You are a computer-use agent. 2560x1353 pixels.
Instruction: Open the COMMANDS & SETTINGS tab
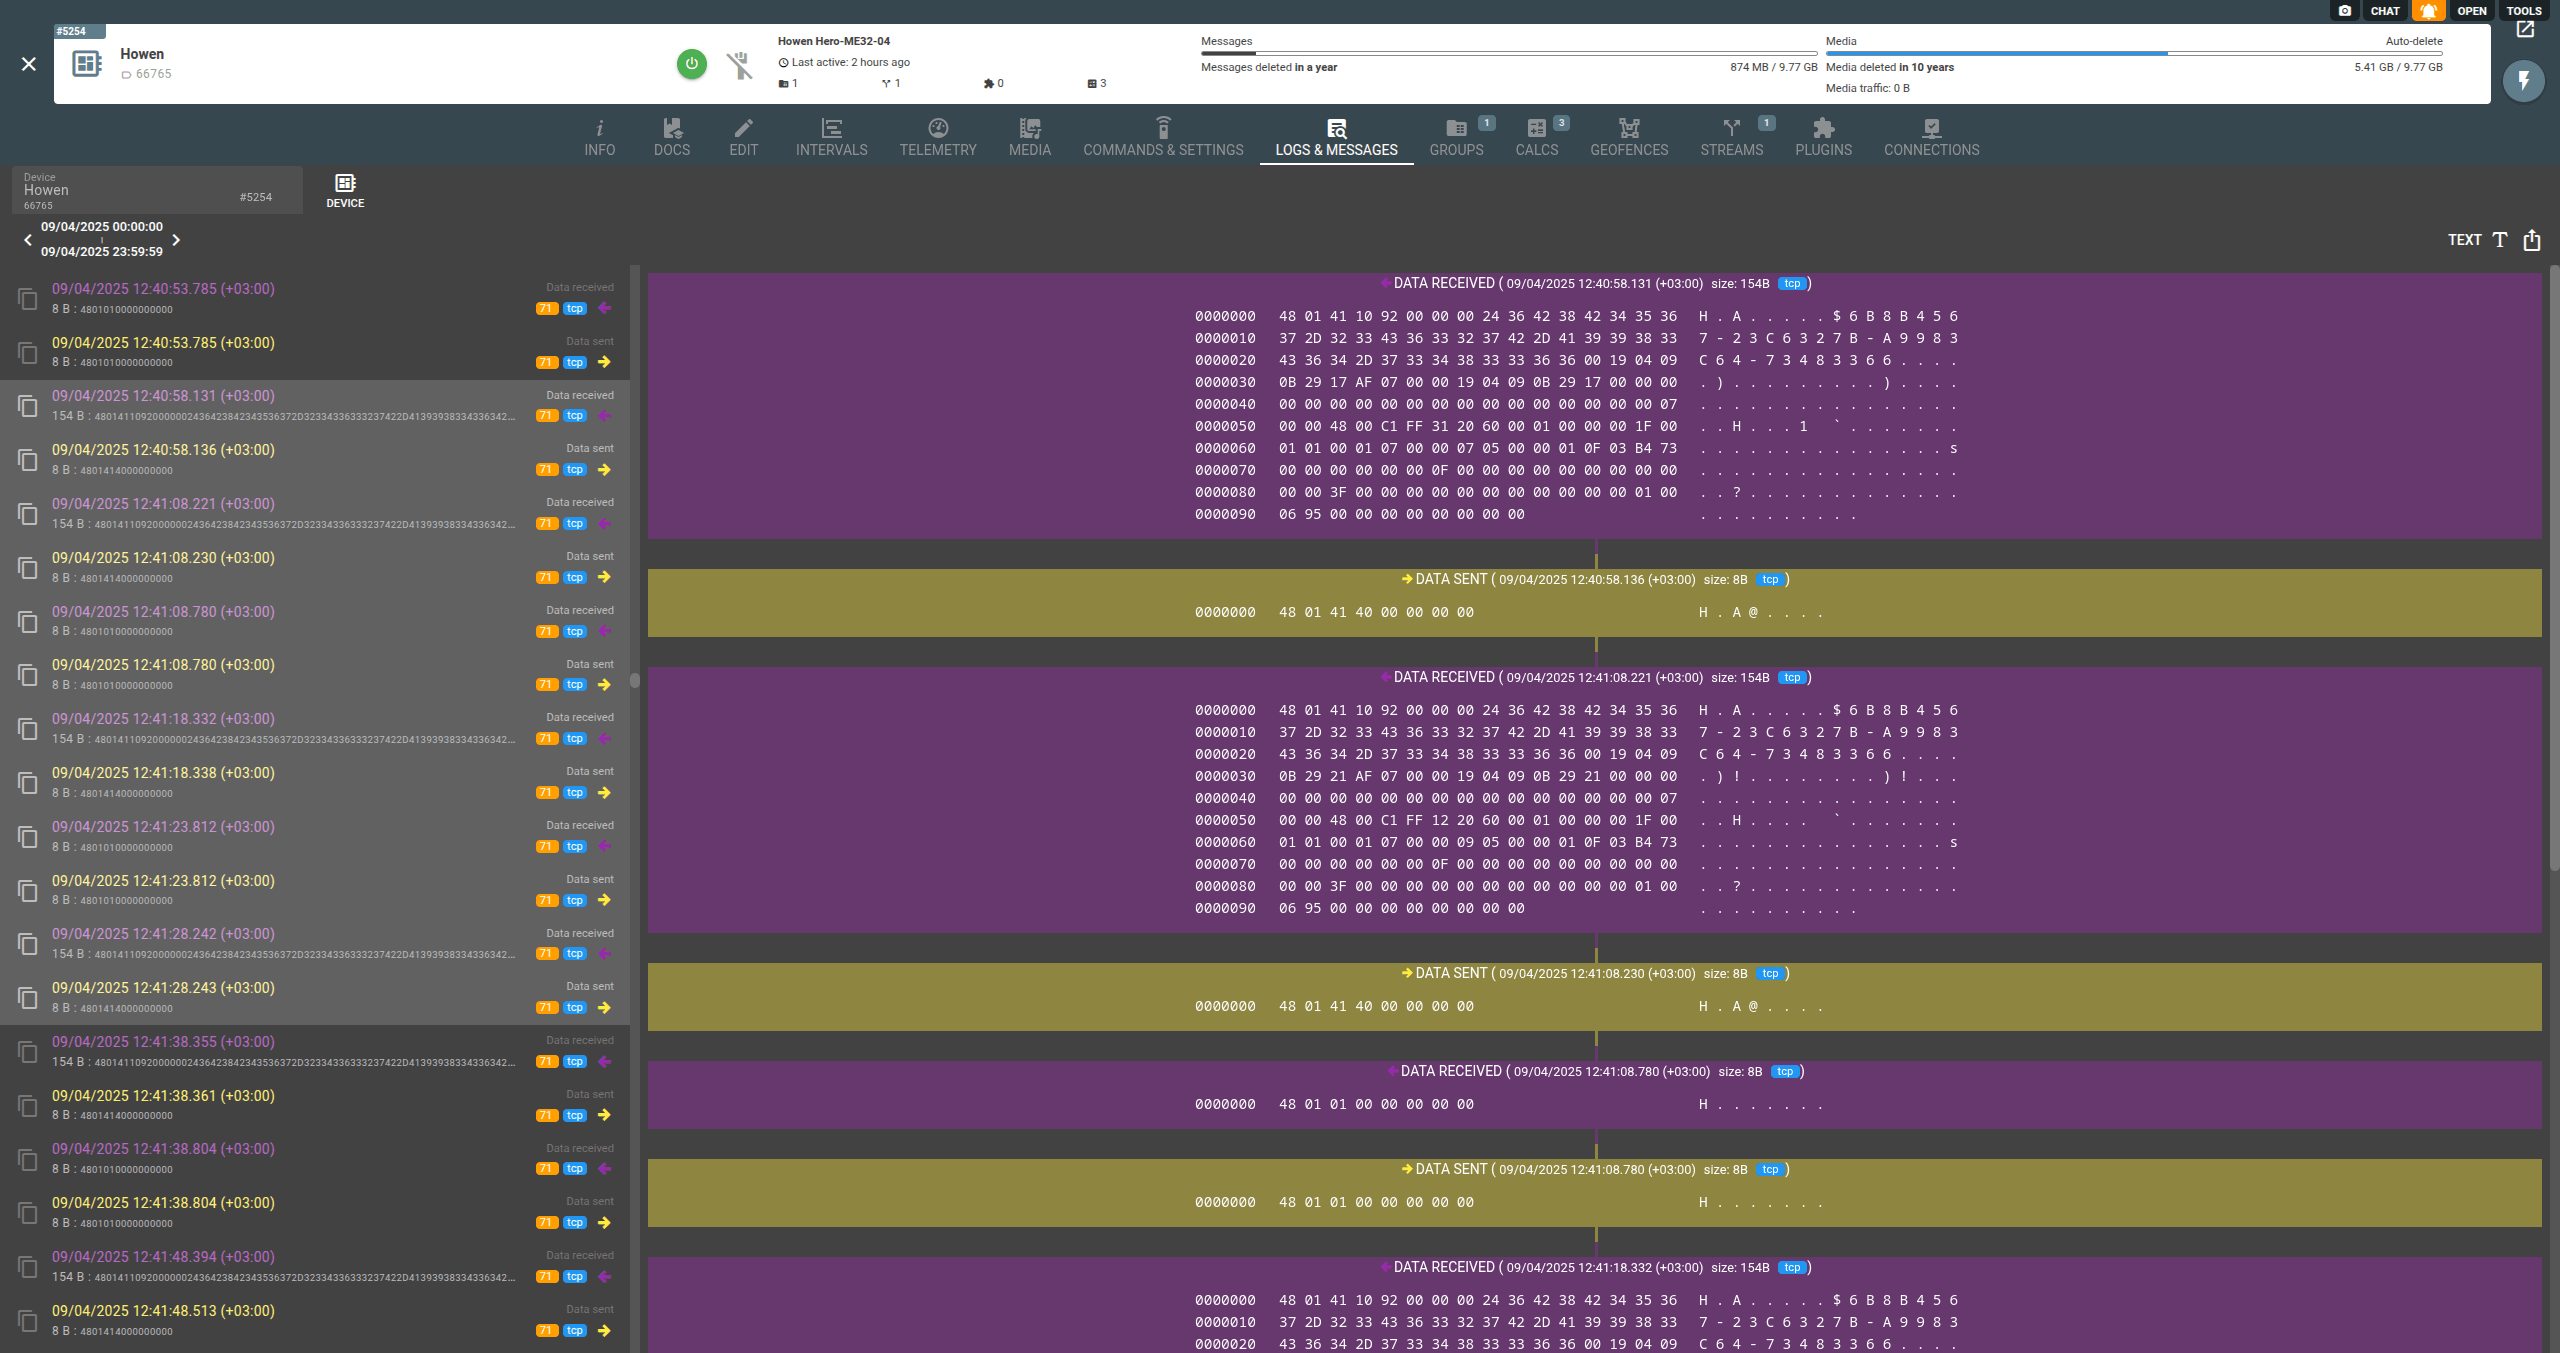pyautogui.click(x=1163, y=138)
